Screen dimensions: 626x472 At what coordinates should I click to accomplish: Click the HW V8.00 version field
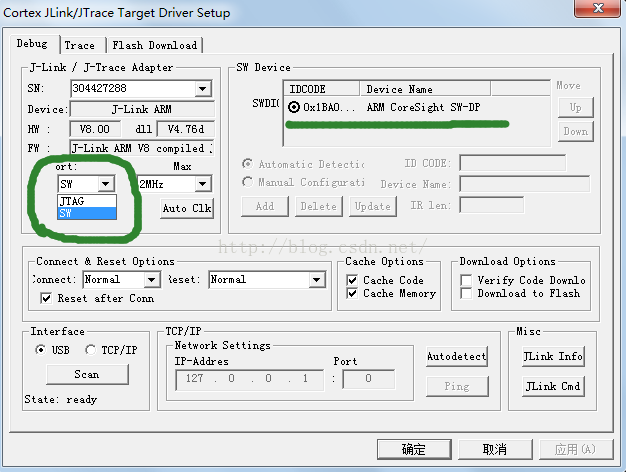[x=95, y=129]
